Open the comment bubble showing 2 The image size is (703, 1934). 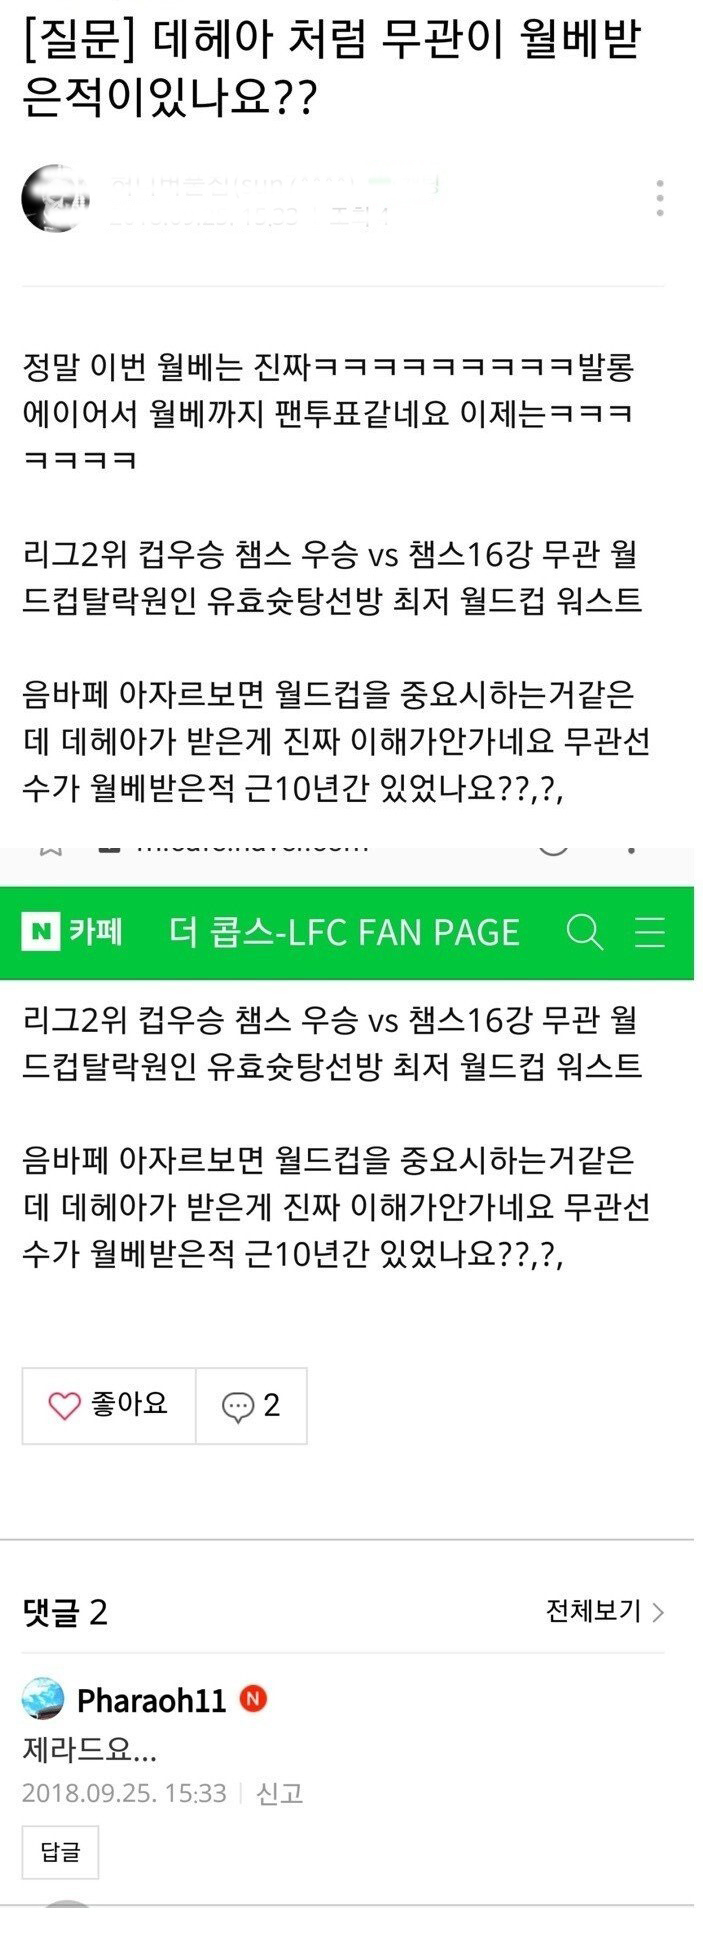click(x=251, y=1406)
